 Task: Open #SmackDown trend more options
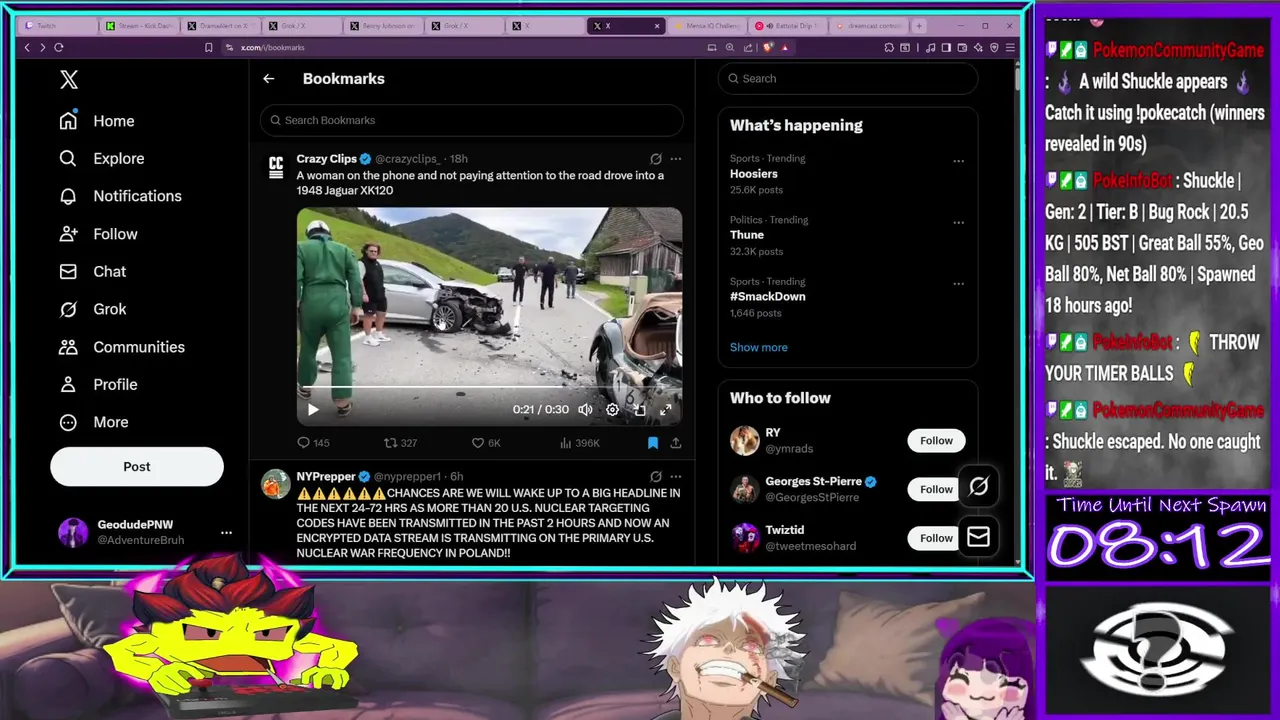point(958,284)
